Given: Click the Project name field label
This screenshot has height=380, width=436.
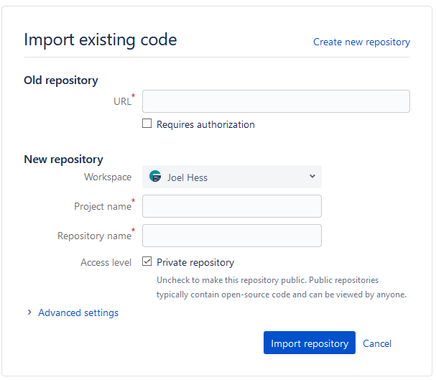Looking at the screenshot, I should pos(103,206).
